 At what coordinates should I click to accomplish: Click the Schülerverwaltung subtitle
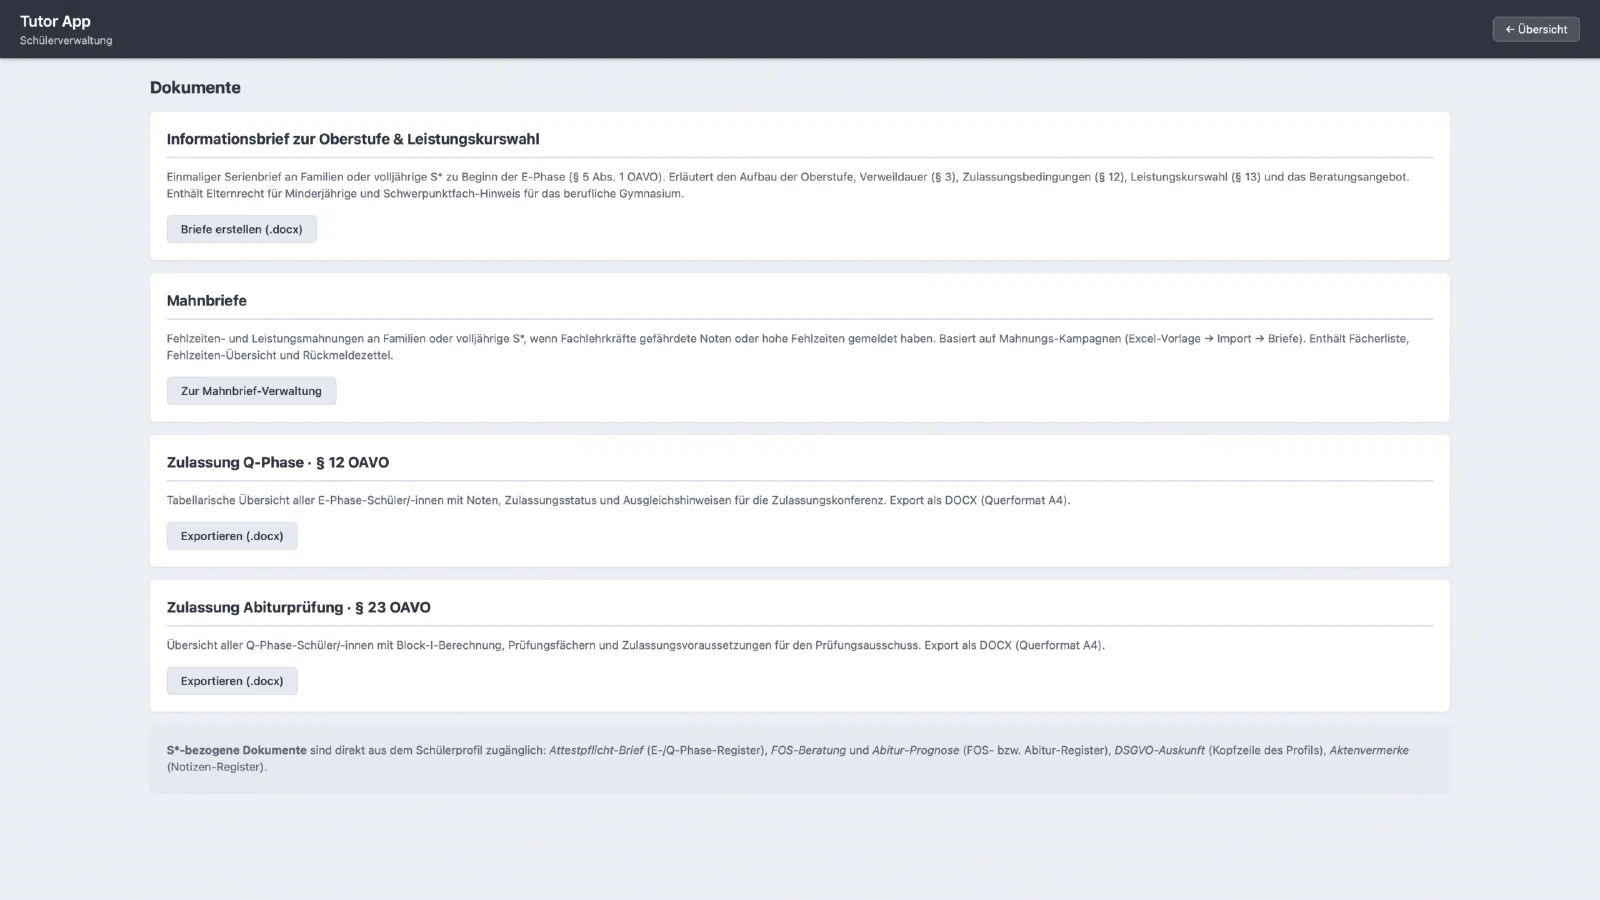pyautogui.click(x=66, y=41)
